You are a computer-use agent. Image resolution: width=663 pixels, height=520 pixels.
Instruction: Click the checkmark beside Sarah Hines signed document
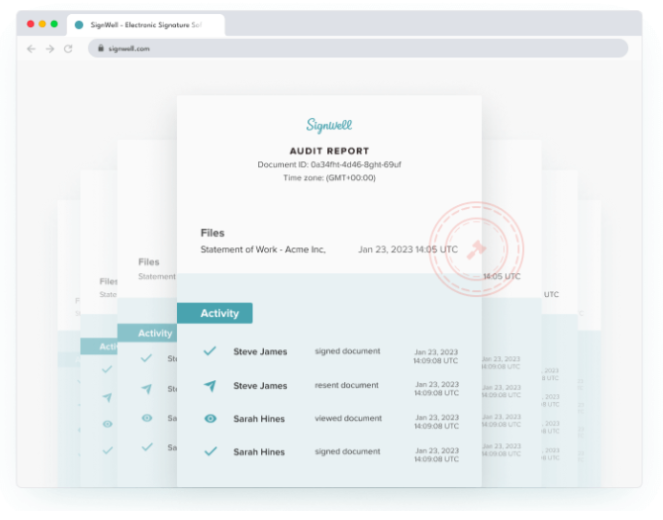(x=210, y=452)
